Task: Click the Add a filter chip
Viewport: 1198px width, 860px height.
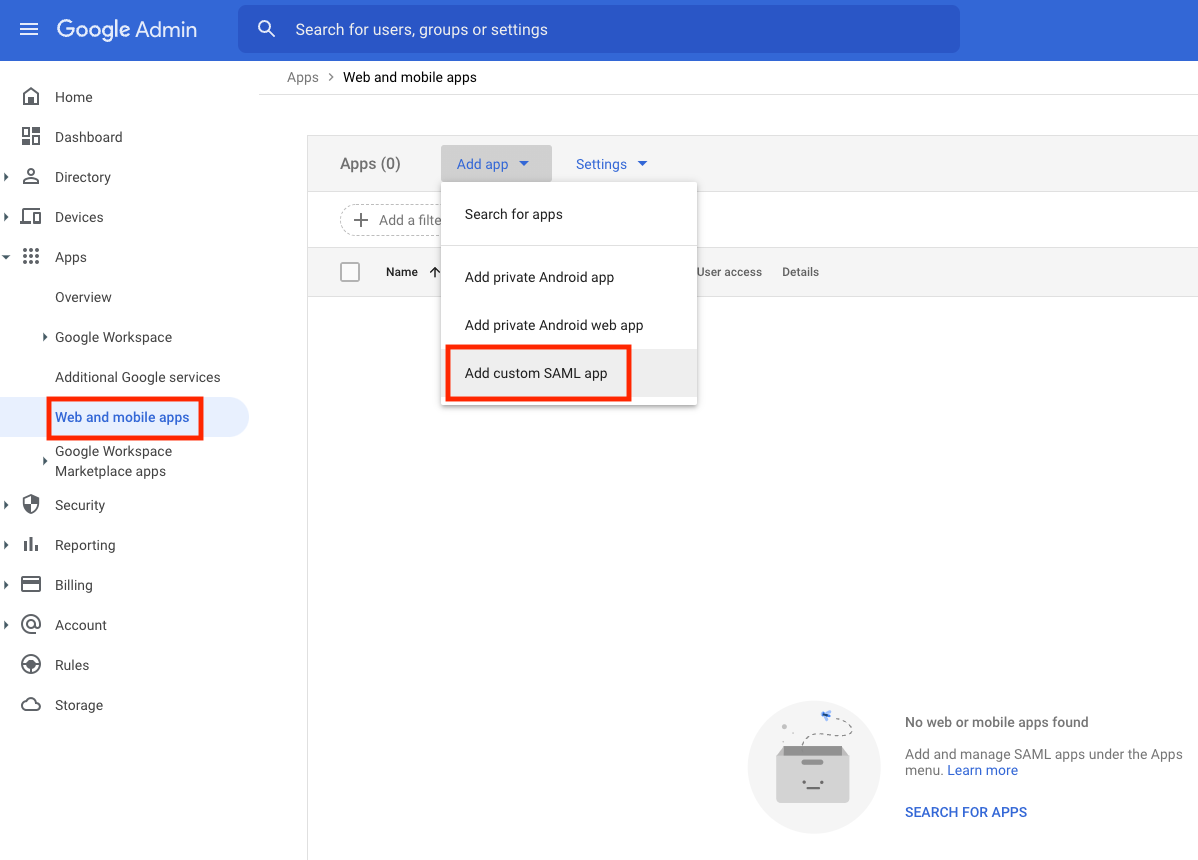Action: (391, 220)
